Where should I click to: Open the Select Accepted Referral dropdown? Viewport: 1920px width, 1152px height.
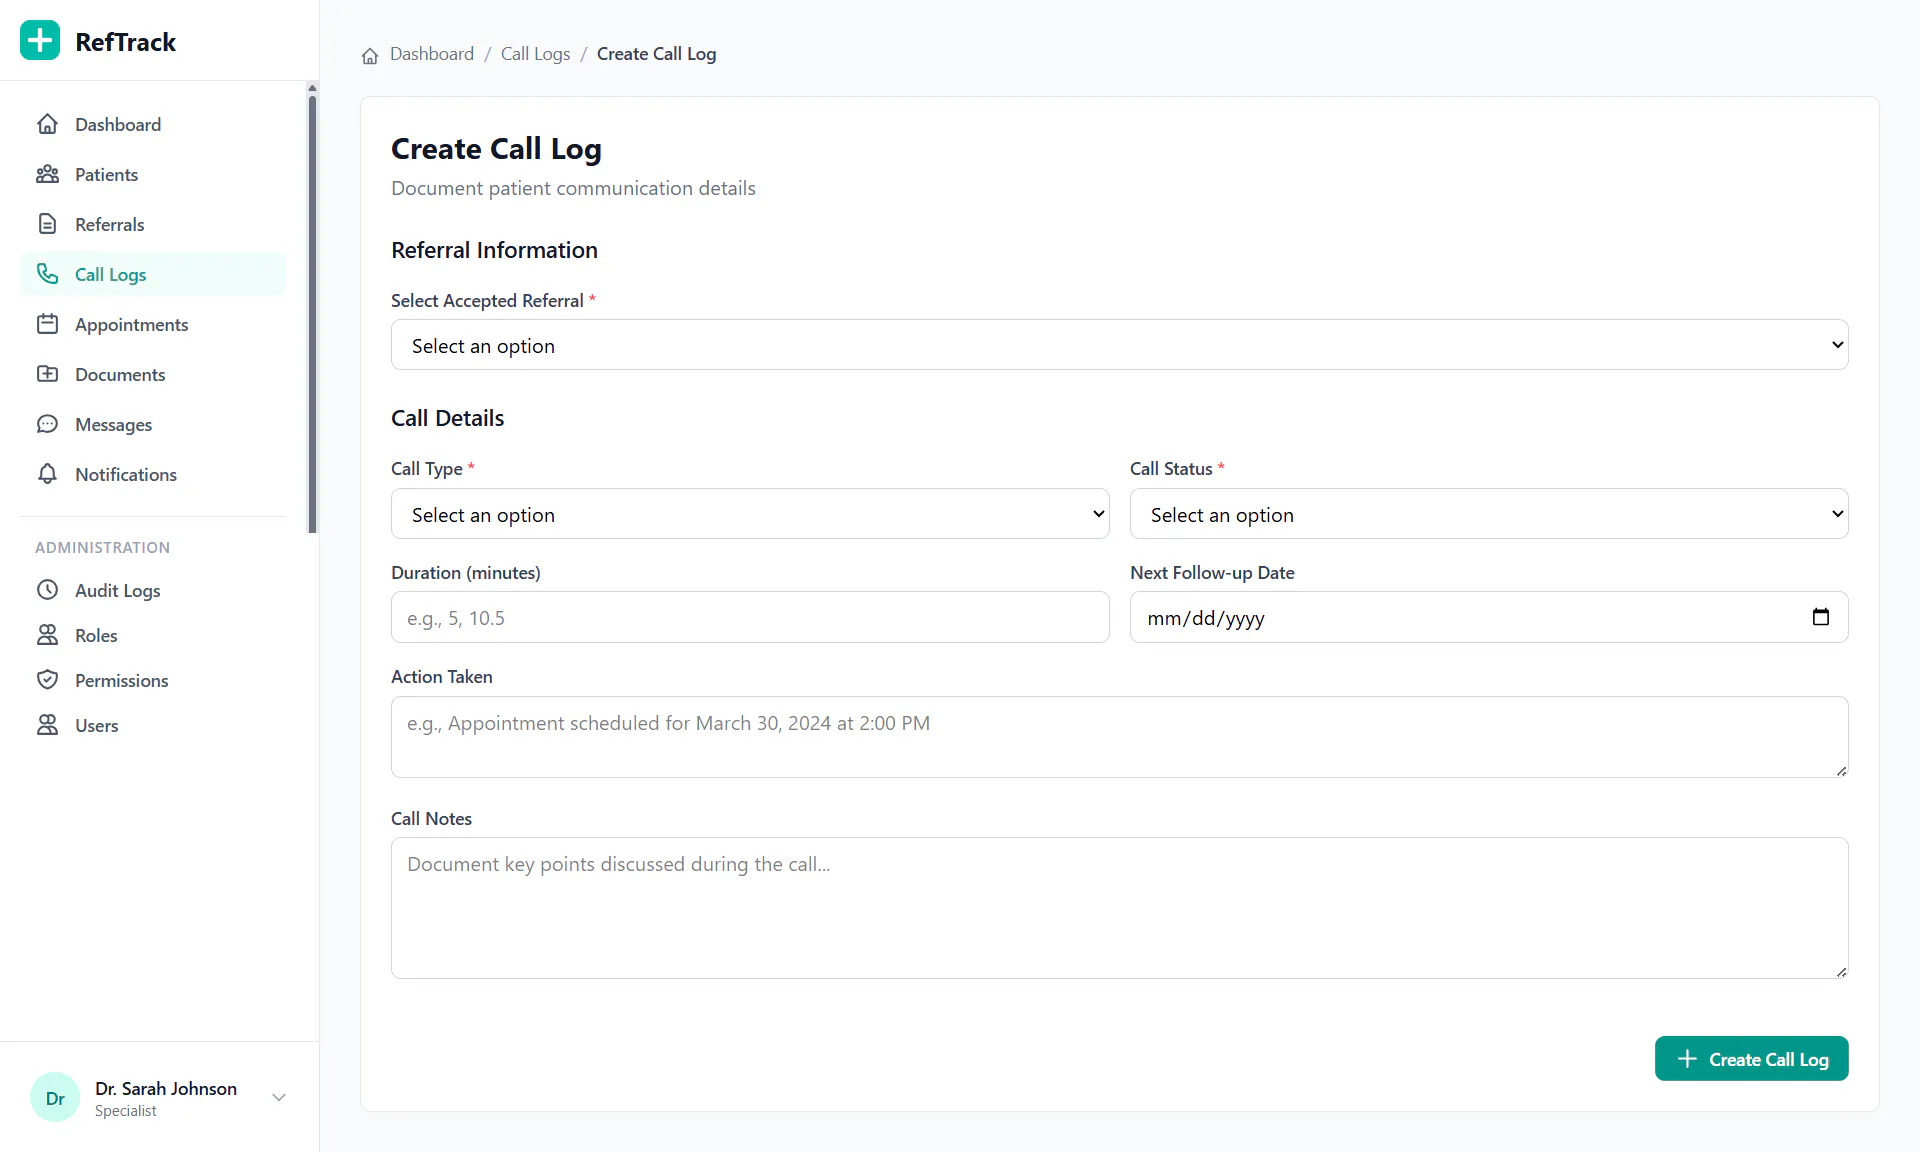click(1119, 345)
